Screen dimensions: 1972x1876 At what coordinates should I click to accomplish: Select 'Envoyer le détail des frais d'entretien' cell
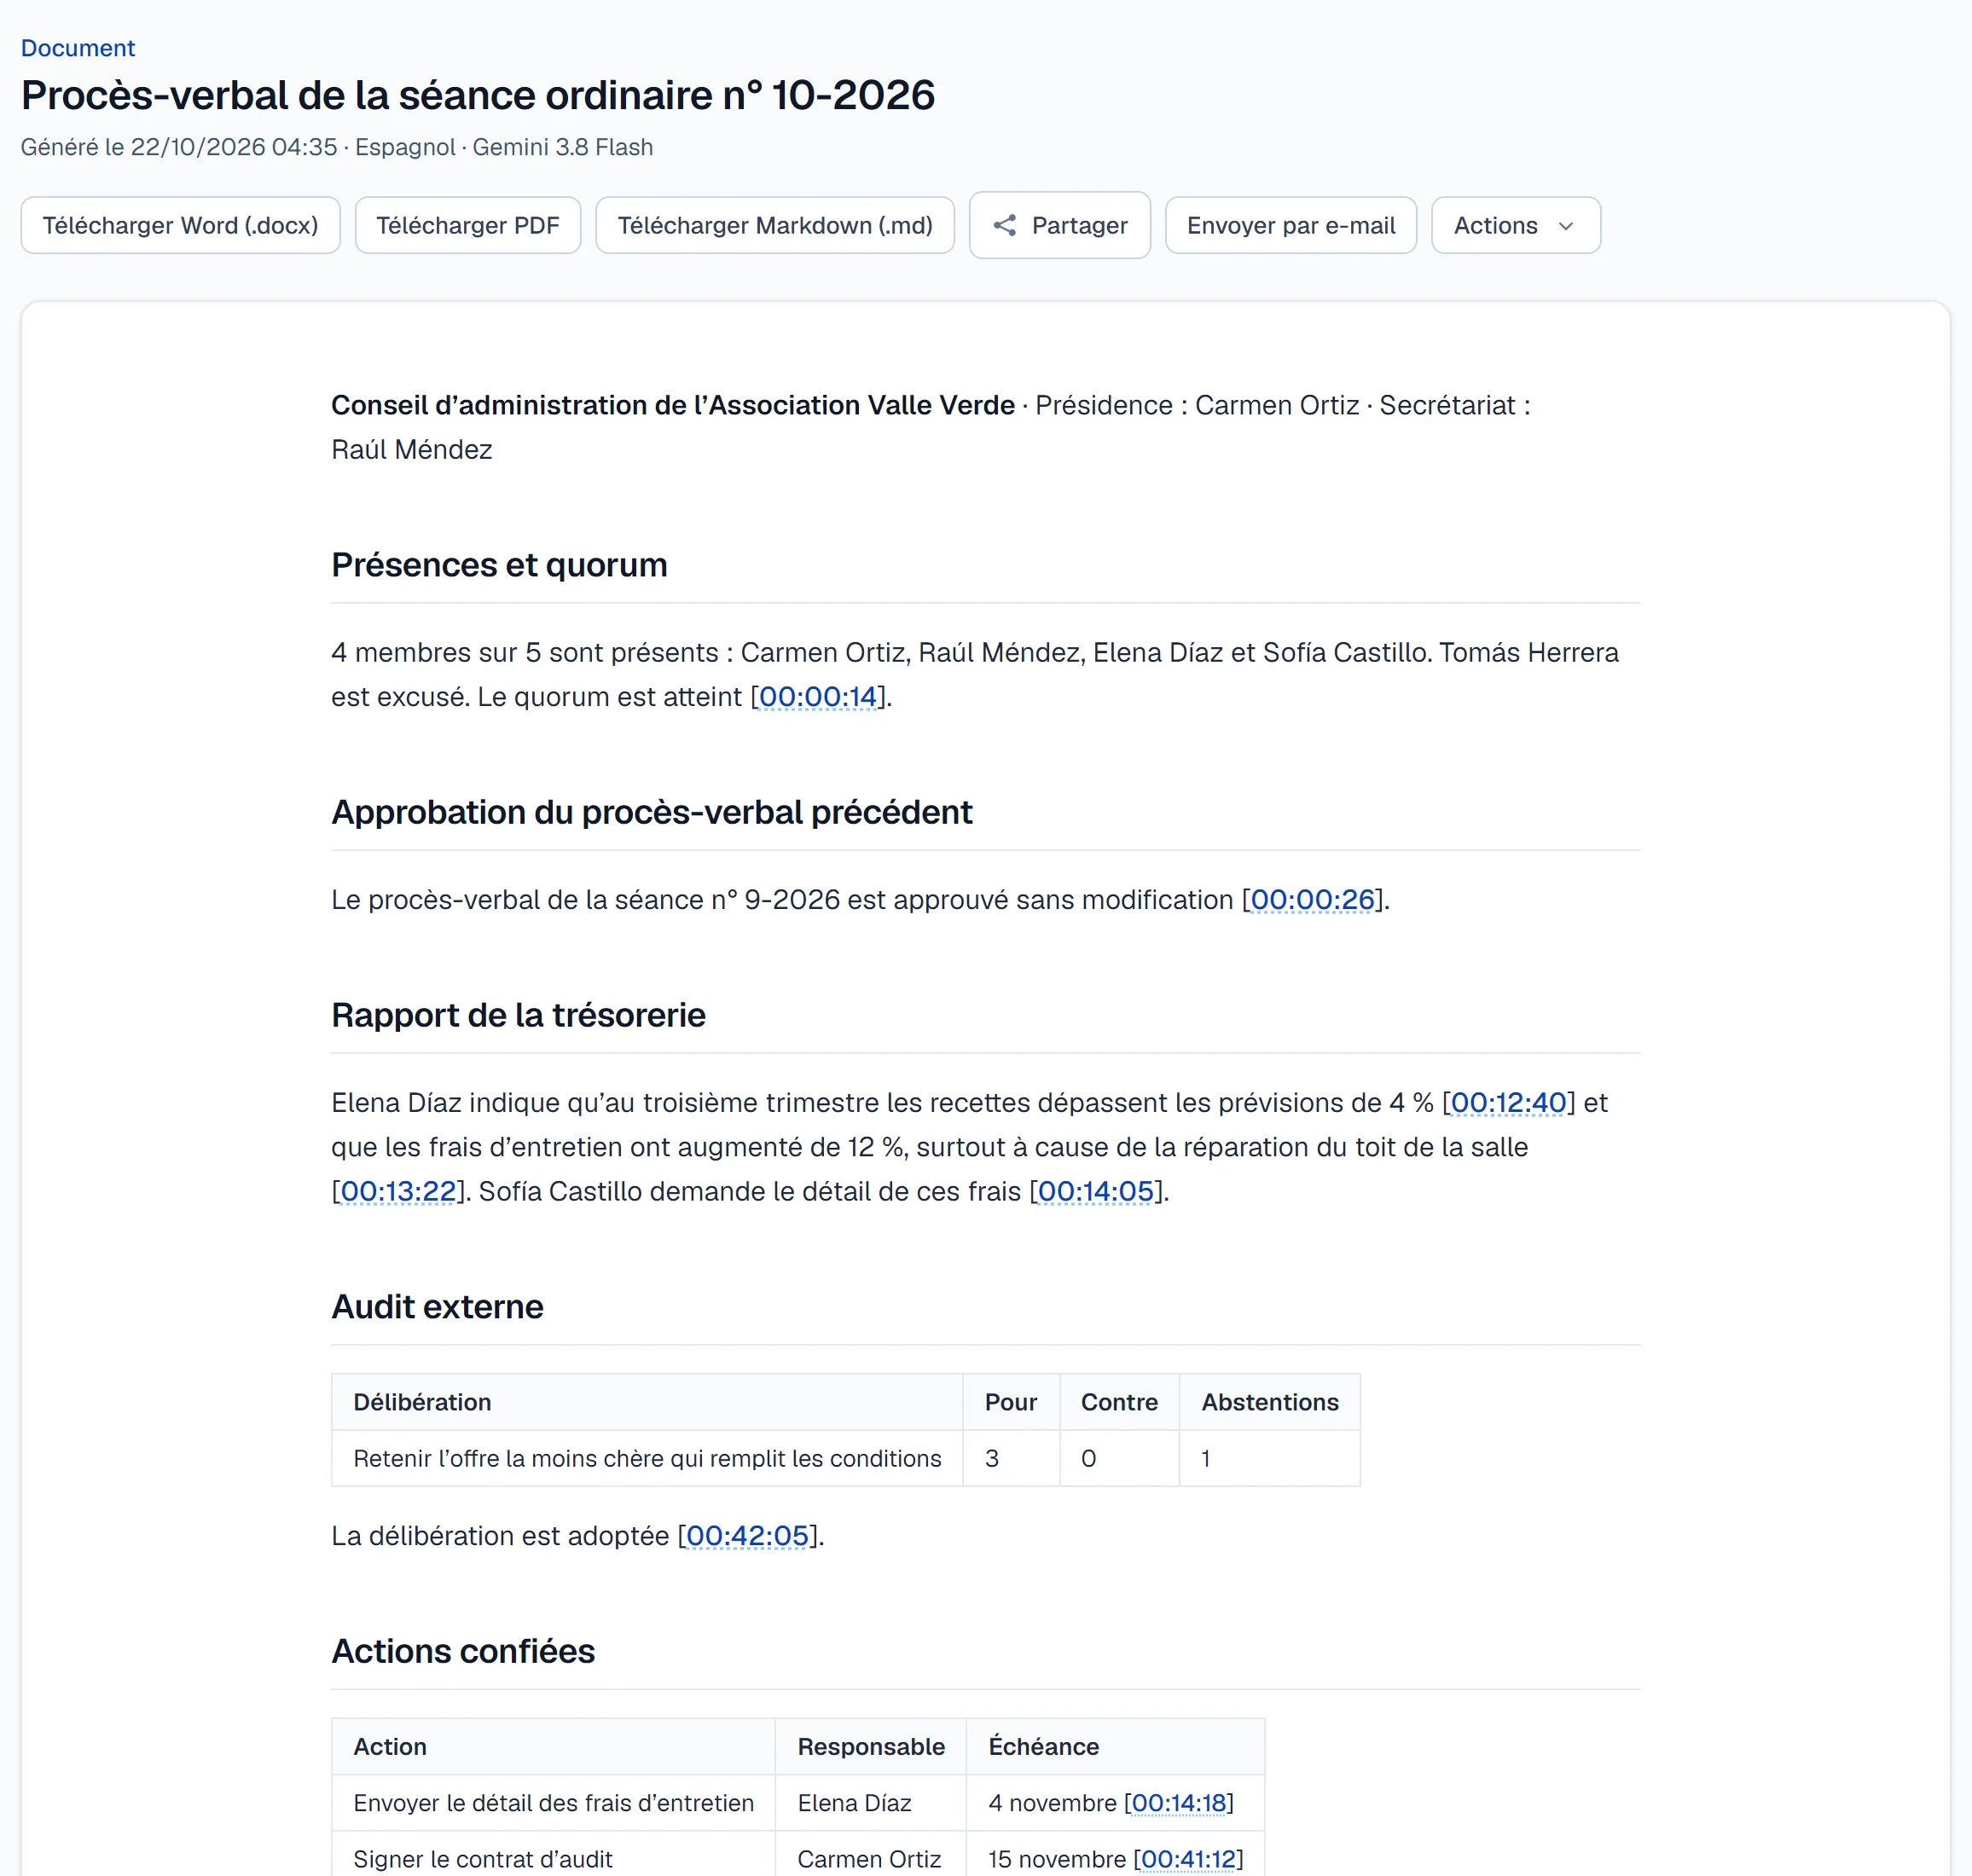pyautogui.click(x=554, y=1803)
